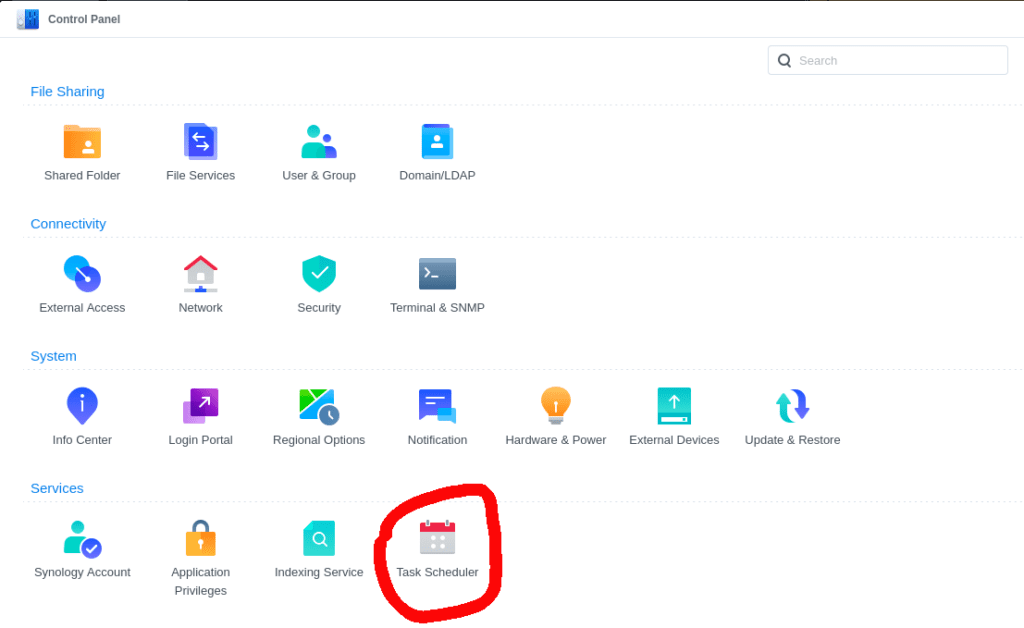The width and height of the screenshot is (1024, 628).
Task: Click the magnifier icon in the search box
Action: tap(784, 61)
